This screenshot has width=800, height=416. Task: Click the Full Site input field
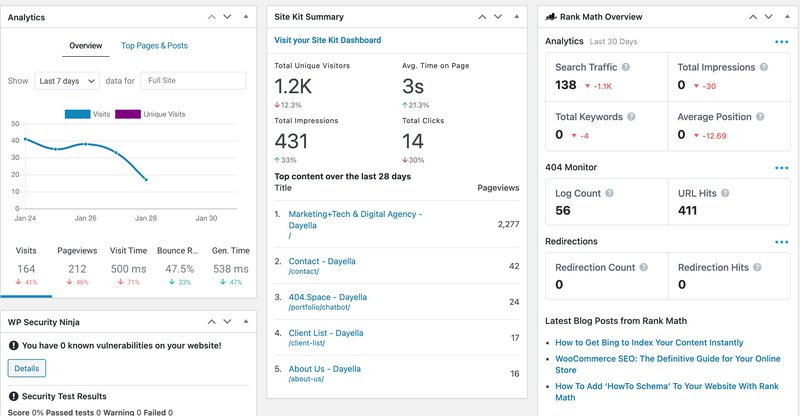pos(193,81)
